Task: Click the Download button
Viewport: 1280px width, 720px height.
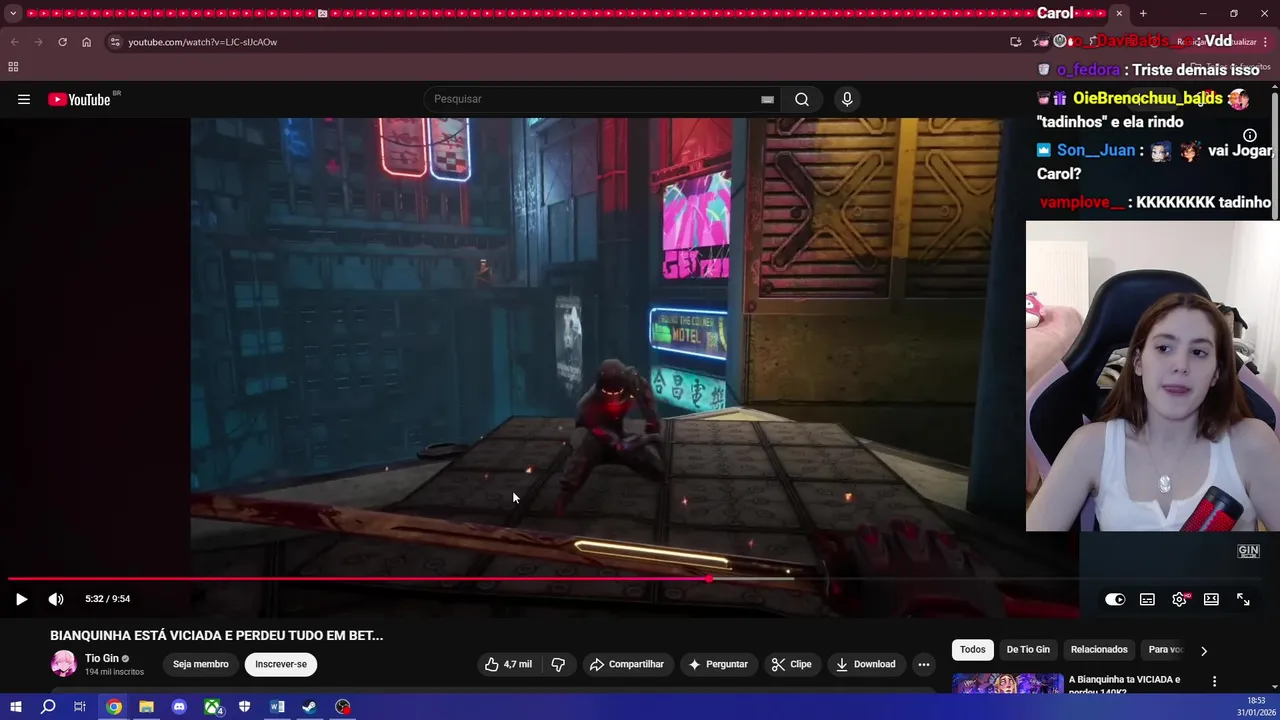Action: click(x=865, y=664)
